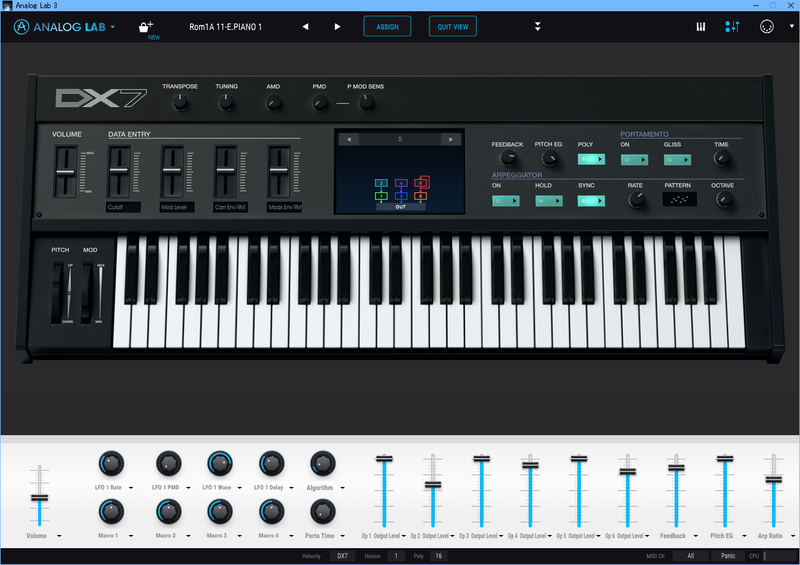Toggle Arpeggiator ON switch
The image size is (800, 565).
[506, 201]
